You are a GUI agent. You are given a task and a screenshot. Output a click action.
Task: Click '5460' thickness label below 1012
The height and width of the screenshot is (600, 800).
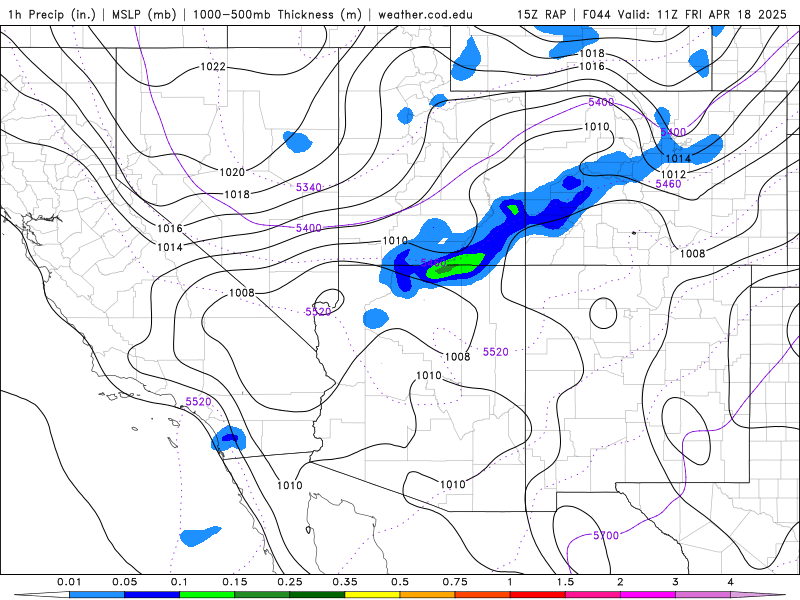[x=668, y=184]
